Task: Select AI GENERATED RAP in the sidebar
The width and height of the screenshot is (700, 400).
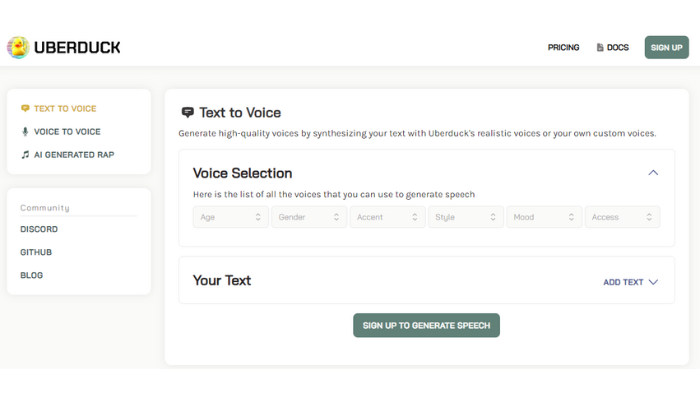Action: [74, 155]
